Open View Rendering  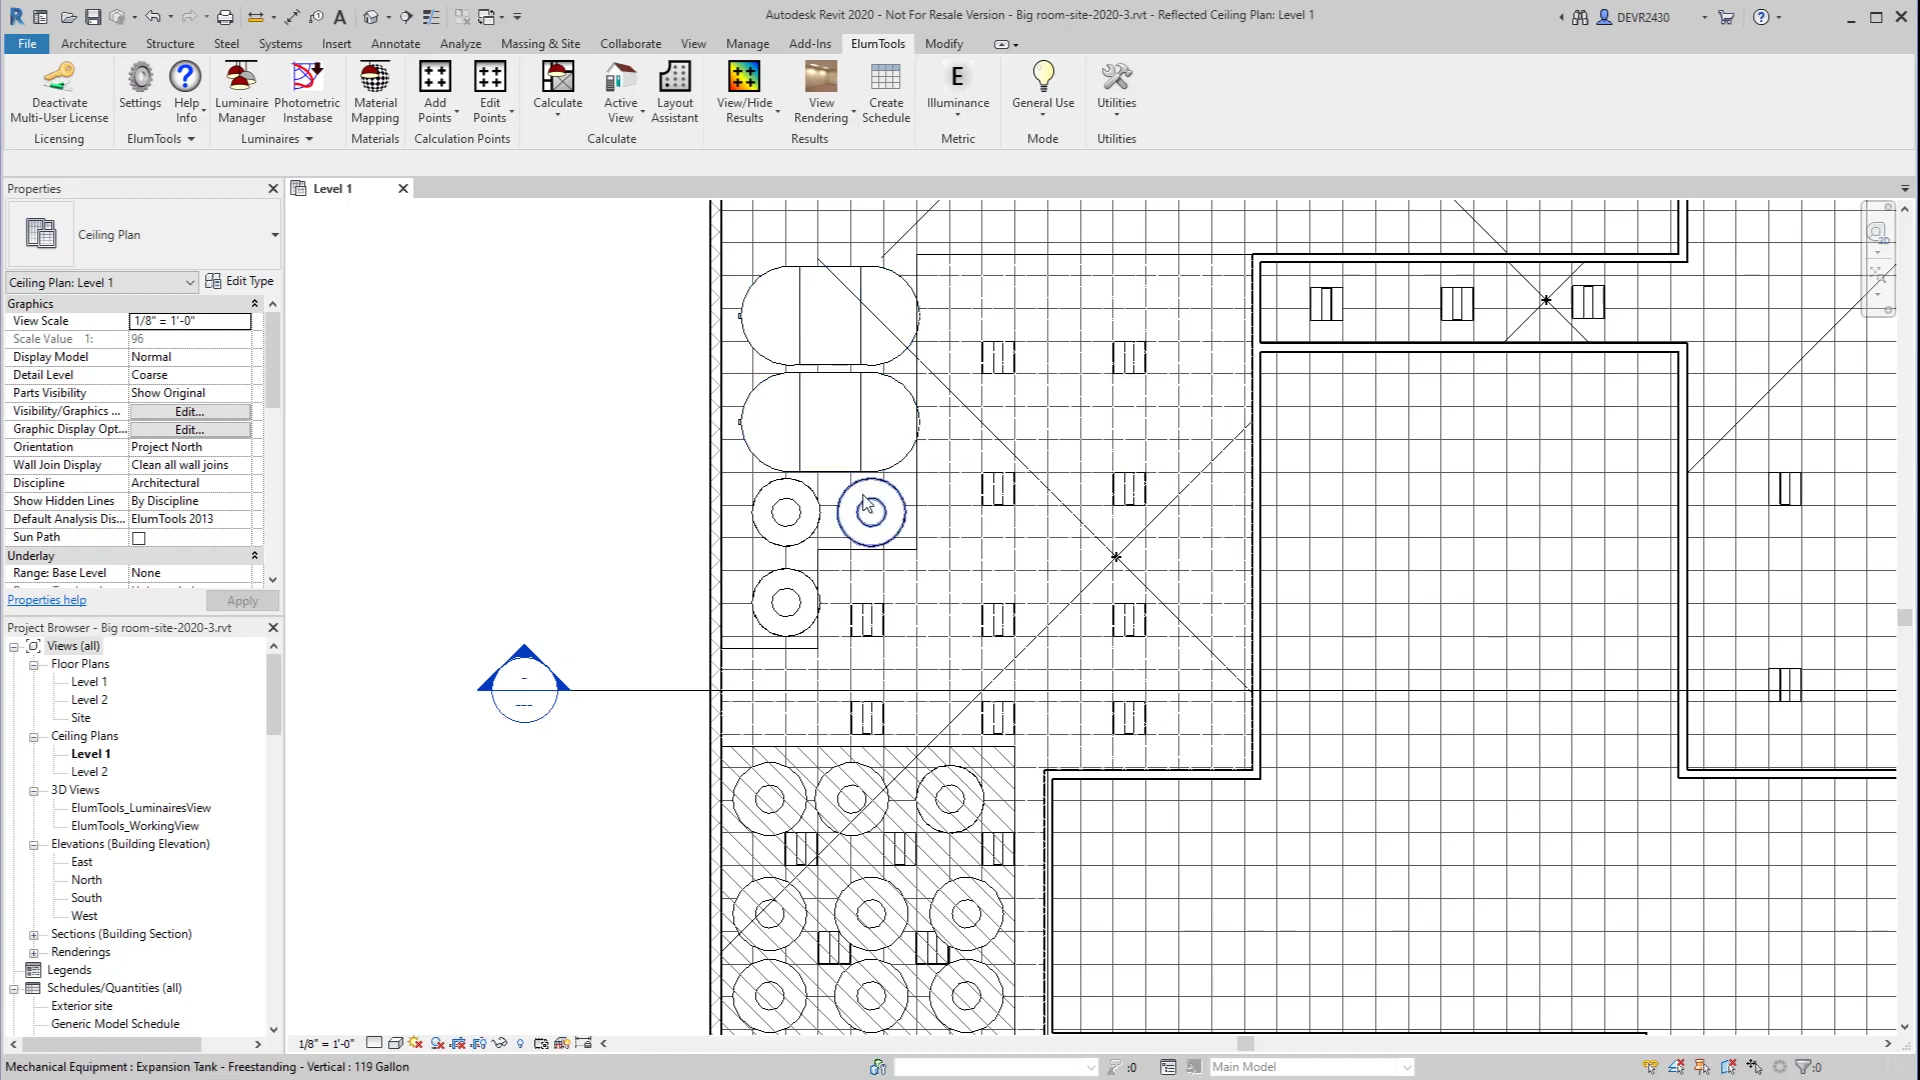pos(821,92)
